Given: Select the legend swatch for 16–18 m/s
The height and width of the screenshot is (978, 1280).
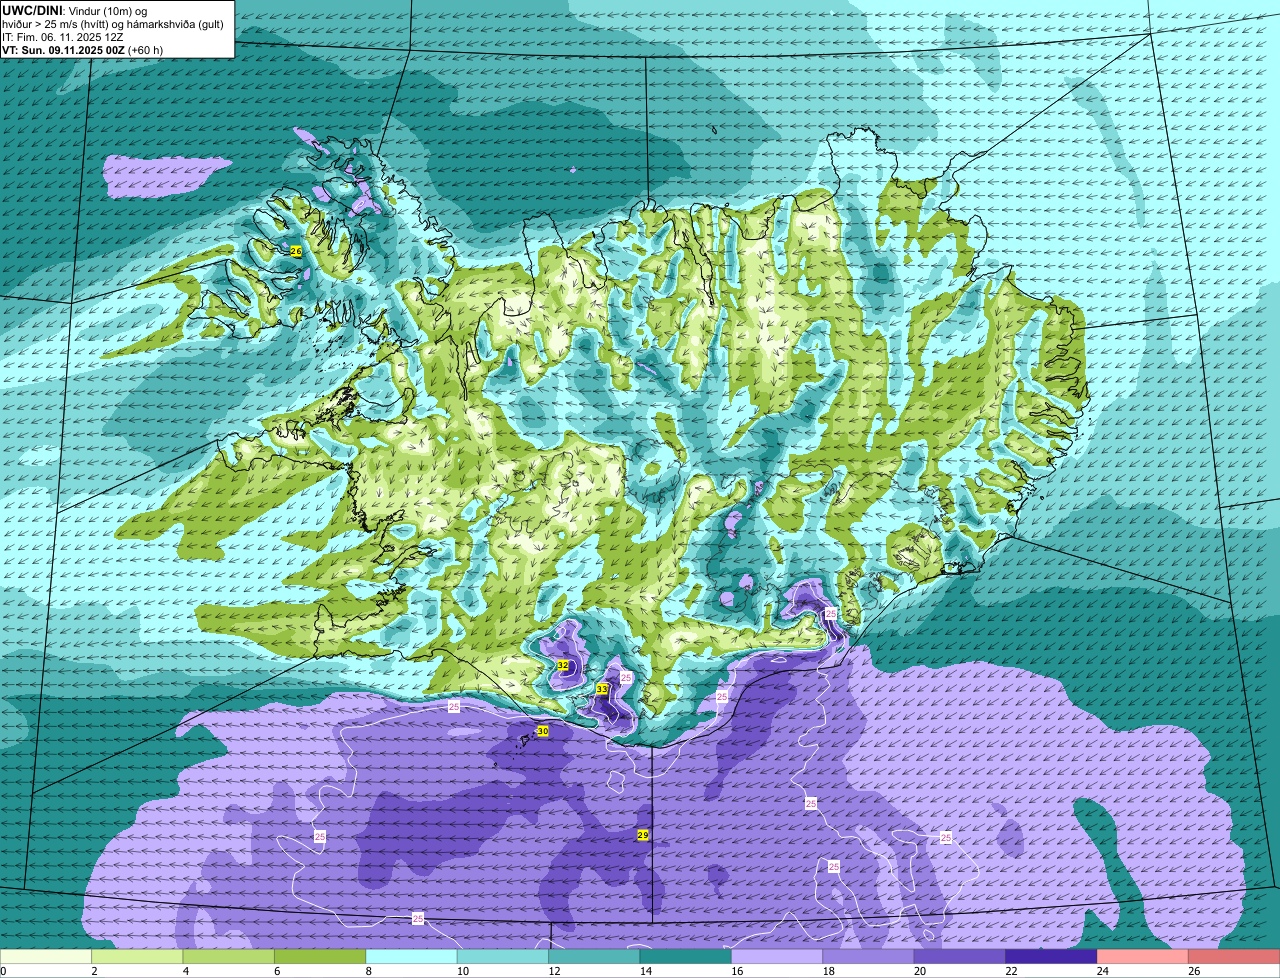Looking at the screenshot, I should 777,956.
